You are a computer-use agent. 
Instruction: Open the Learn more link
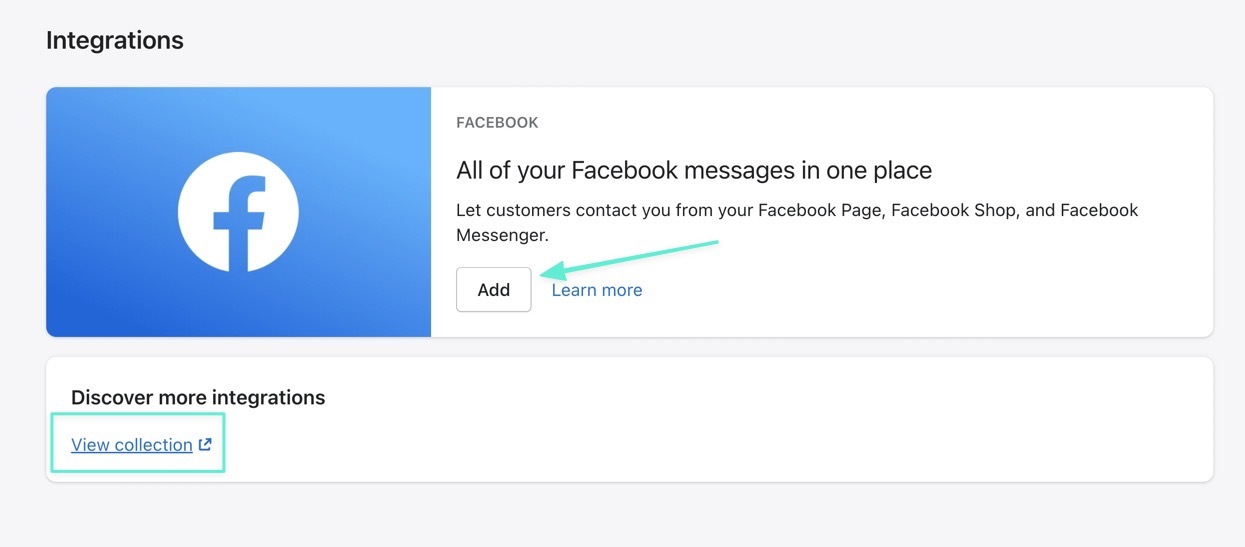pos(597,290)
